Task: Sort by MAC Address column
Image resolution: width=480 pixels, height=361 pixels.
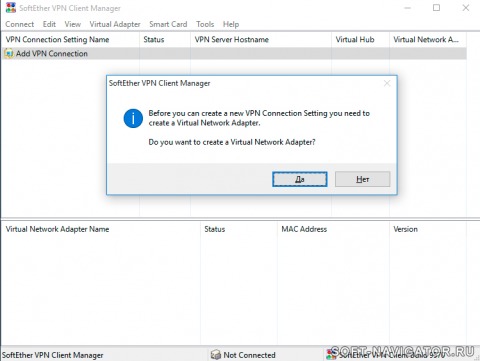Action: point(333,229)
